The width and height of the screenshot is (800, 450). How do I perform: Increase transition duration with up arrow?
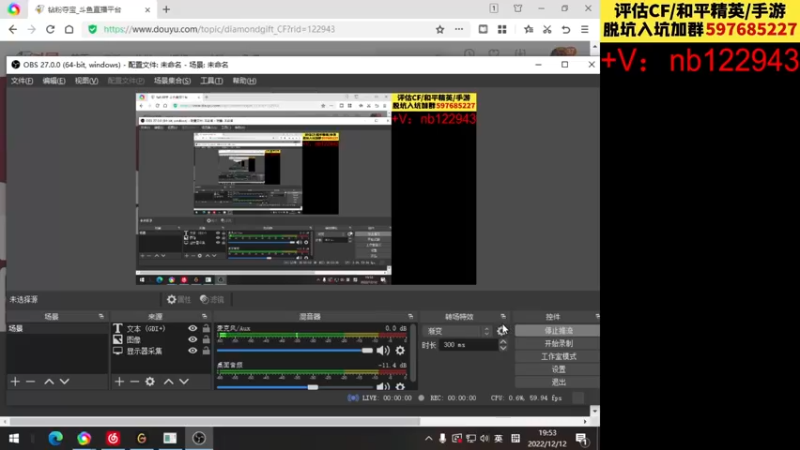tap(503, 342)
